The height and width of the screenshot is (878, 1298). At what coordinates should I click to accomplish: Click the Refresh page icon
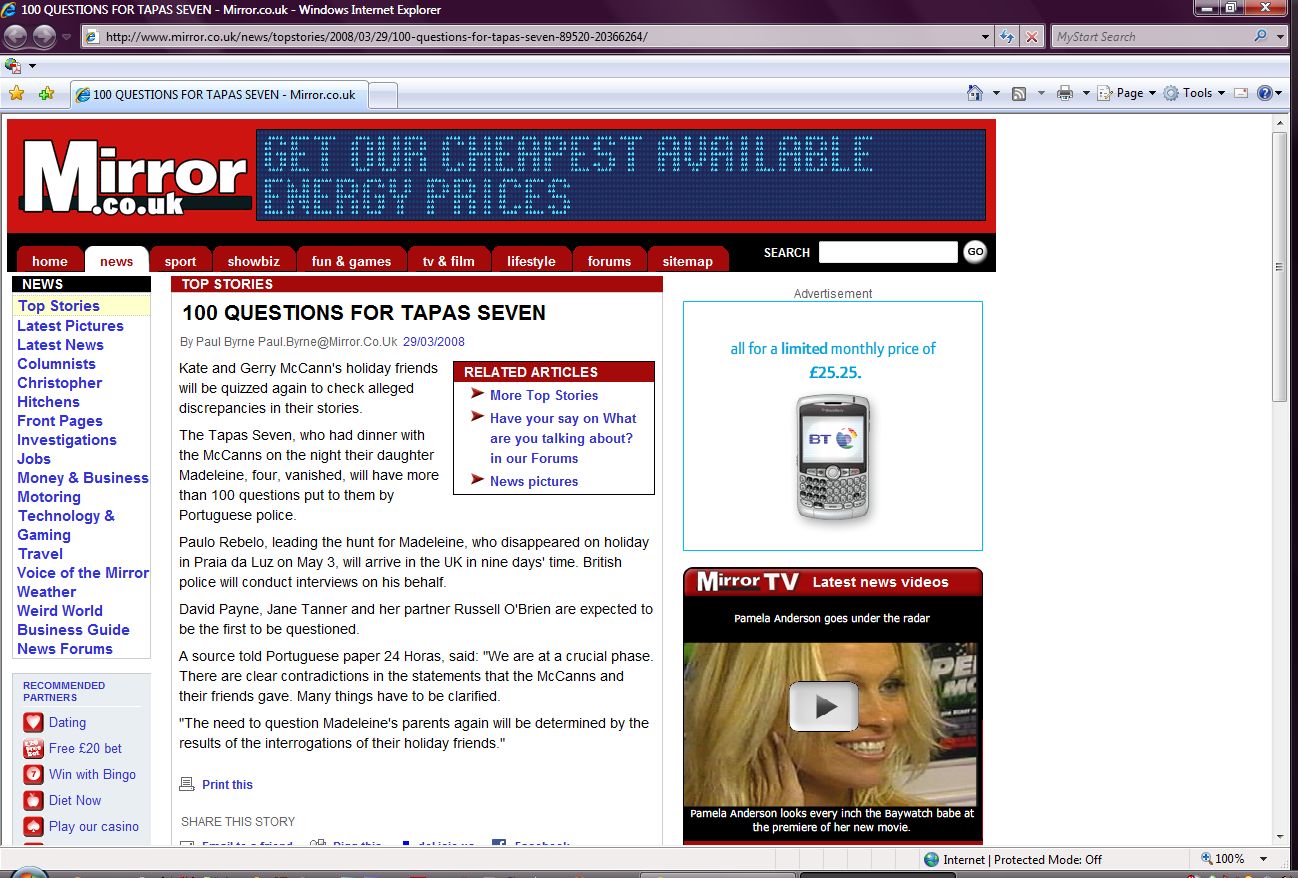pyautogui.click(x=1008, y=37)
